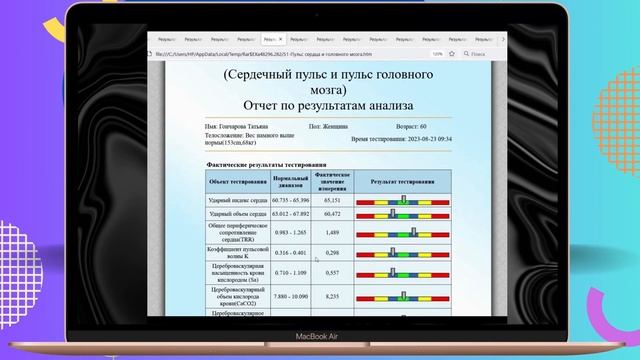640x360 pixels.
Task: Click the Нормальный диапазон column header
Action: tap(291, 182)
